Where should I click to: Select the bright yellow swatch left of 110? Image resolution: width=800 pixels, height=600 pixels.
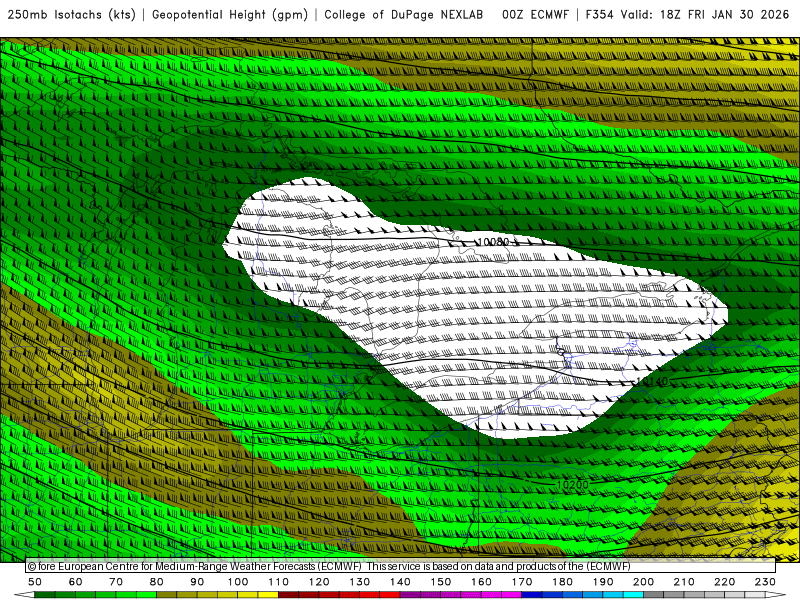coord(268,594)
